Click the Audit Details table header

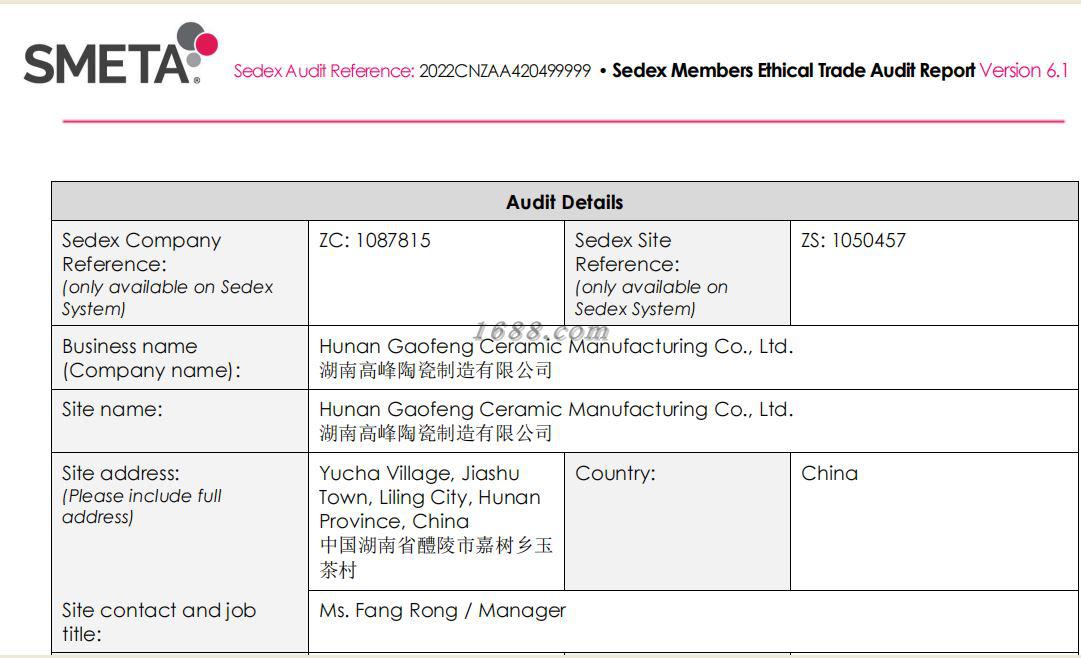565,202
